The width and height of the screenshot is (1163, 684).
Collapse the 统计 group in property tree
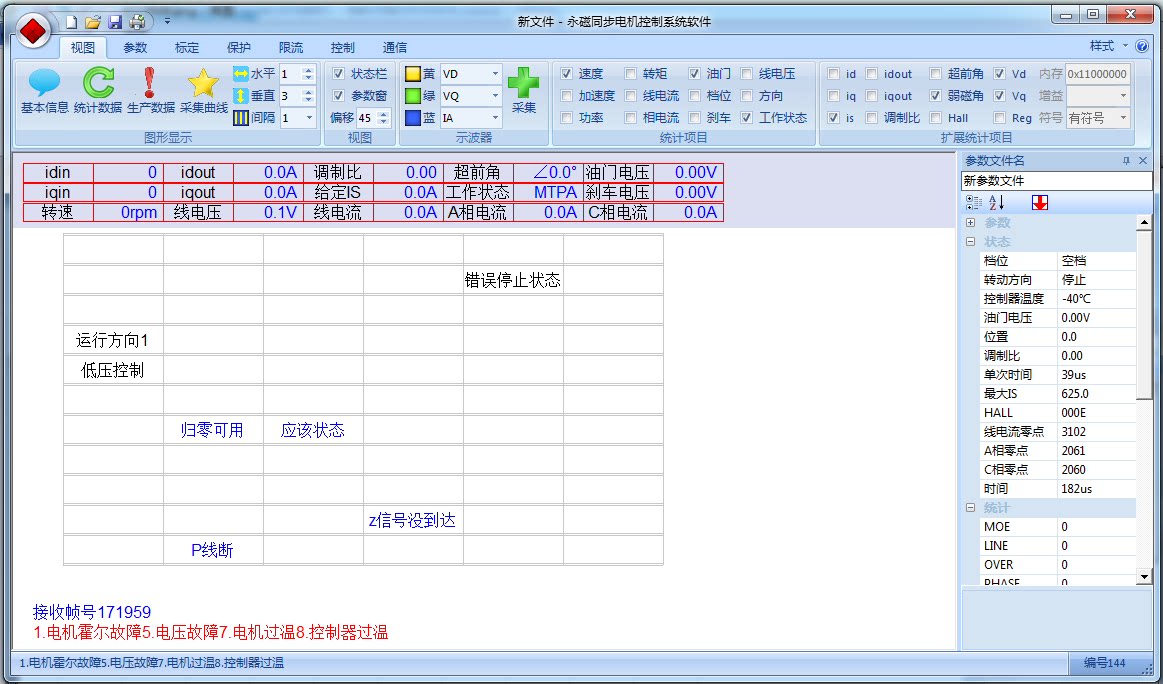pyautogui.click(x=970, y=507)
